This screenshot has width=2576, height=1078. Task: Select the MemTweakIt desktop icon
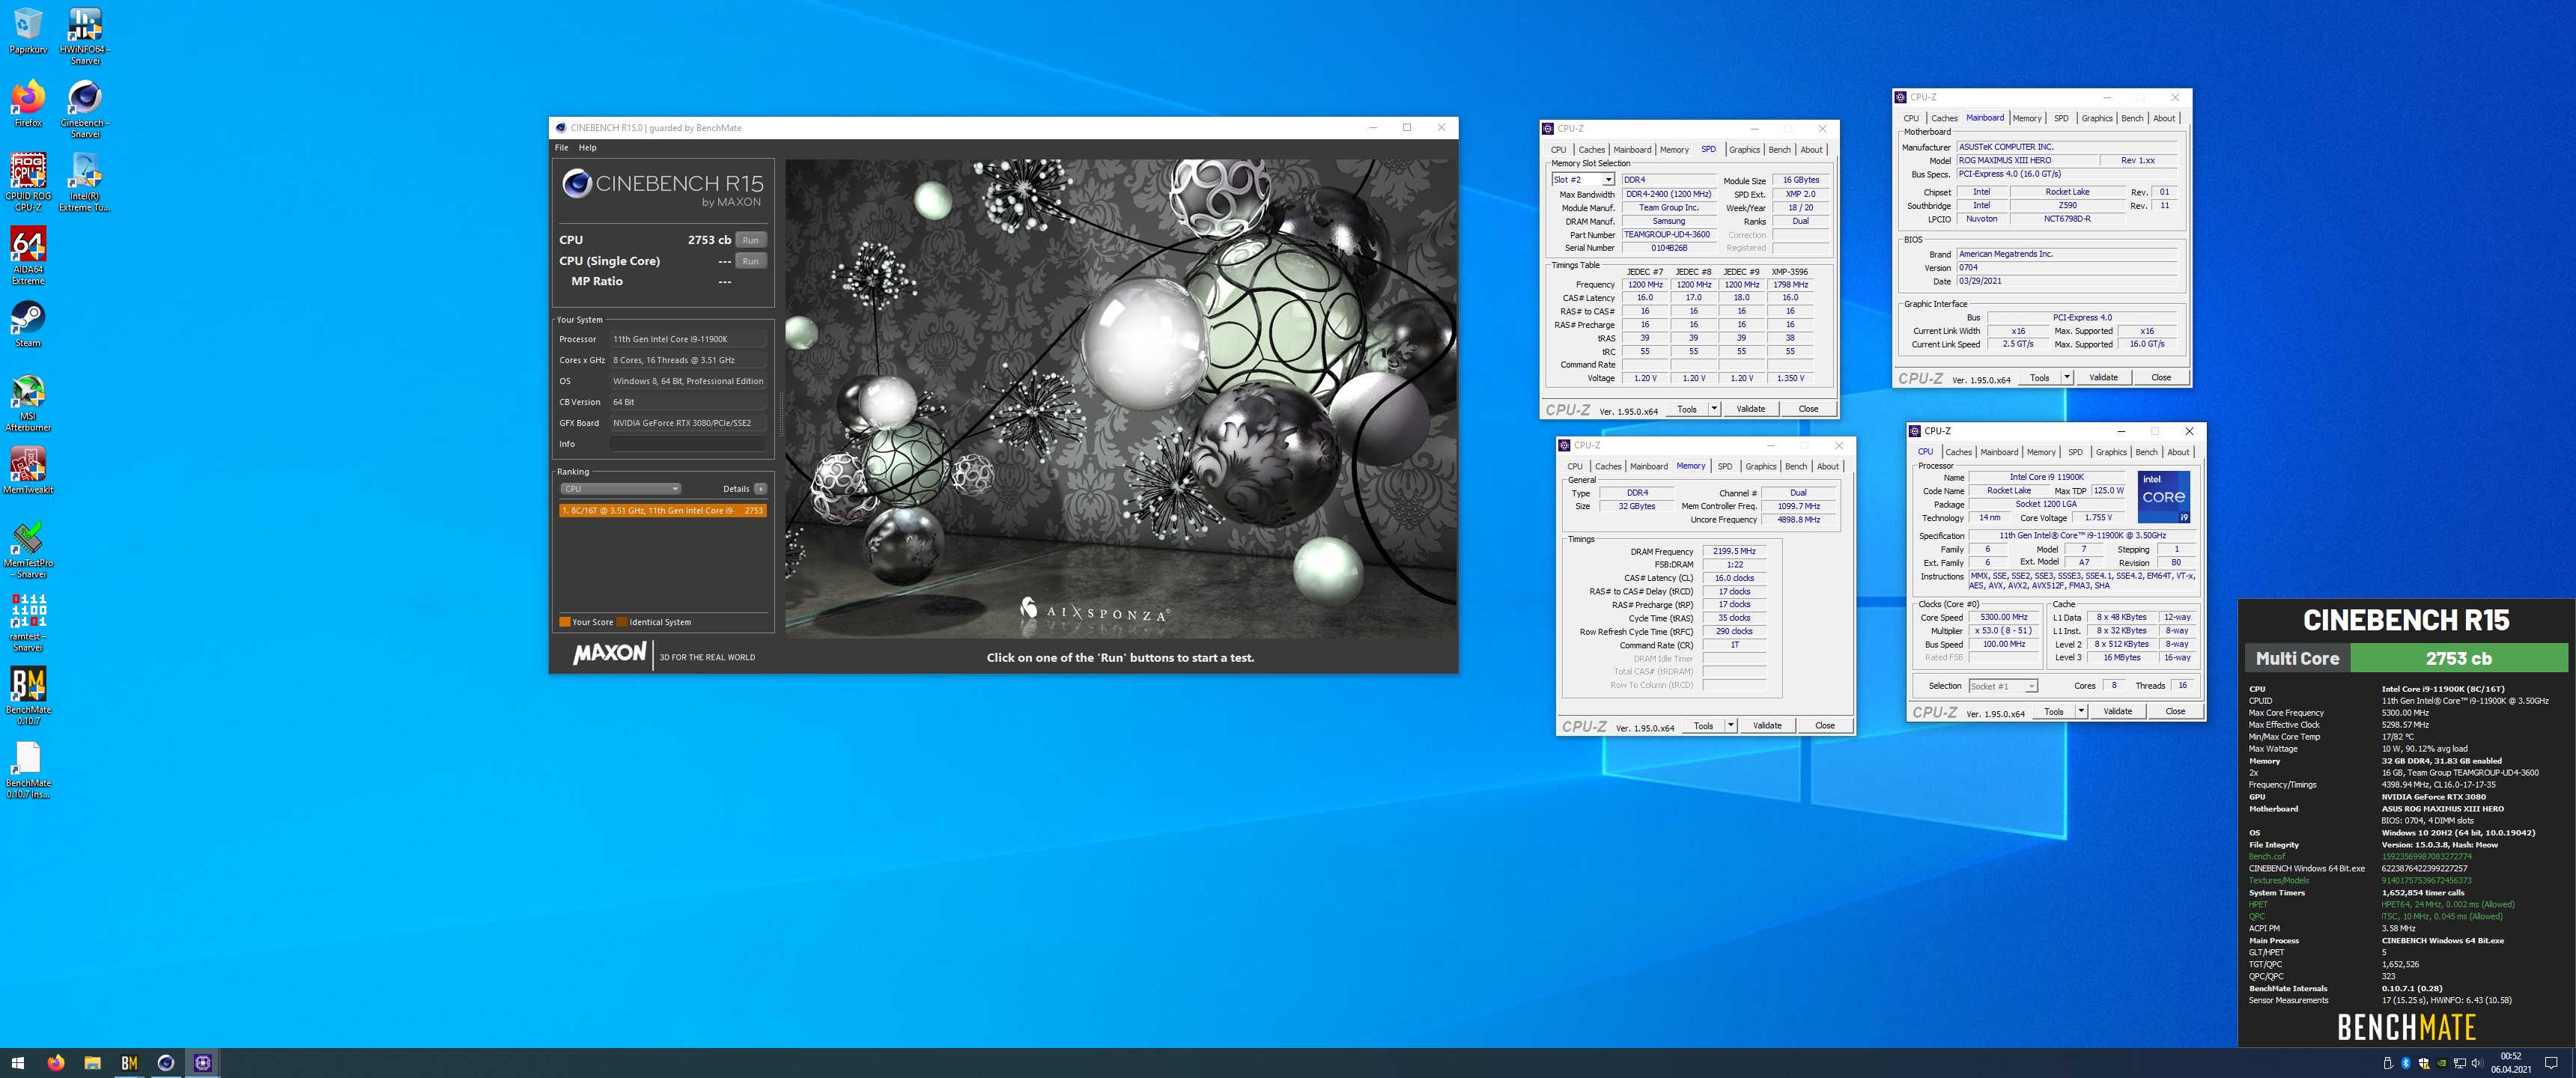click(28, 470)
